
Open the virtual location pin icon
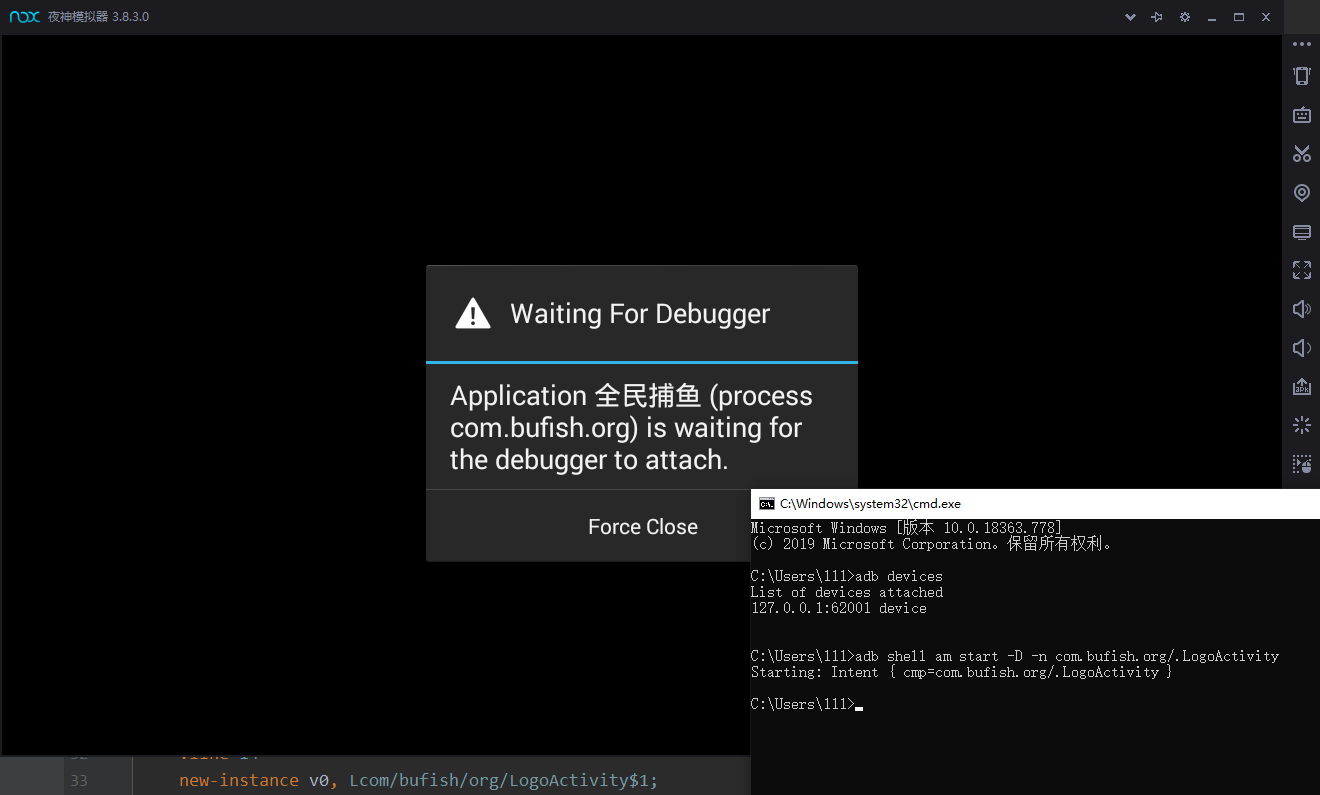[x=1301, y=193]
